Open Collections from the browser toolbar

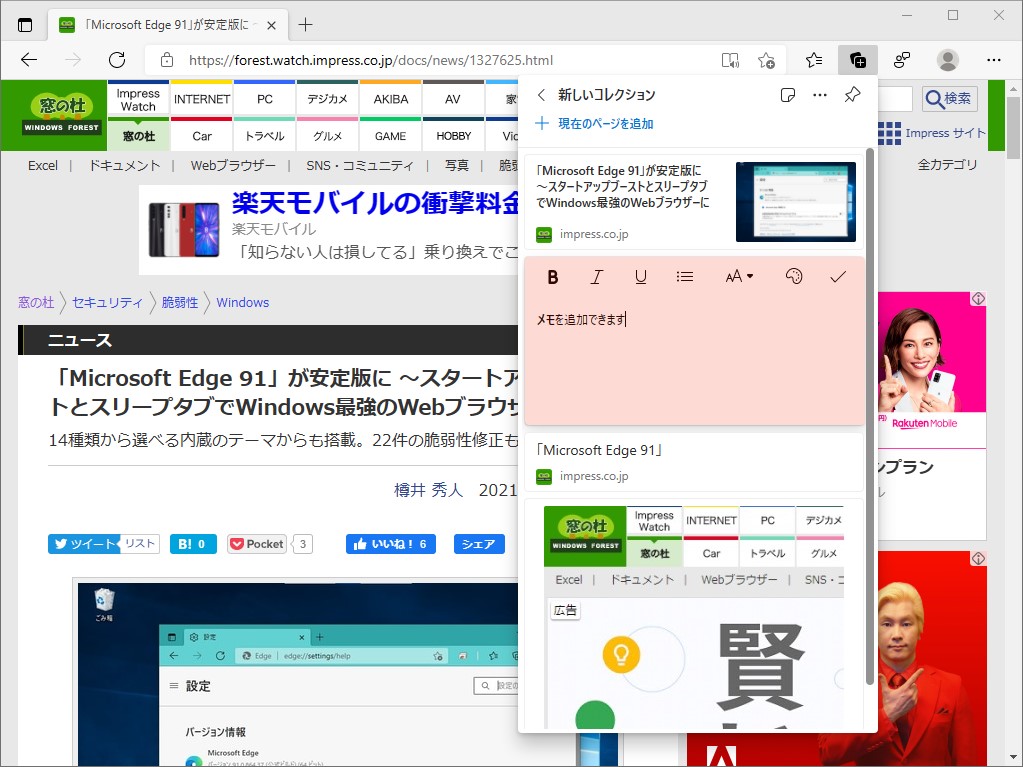coord(858,60)
